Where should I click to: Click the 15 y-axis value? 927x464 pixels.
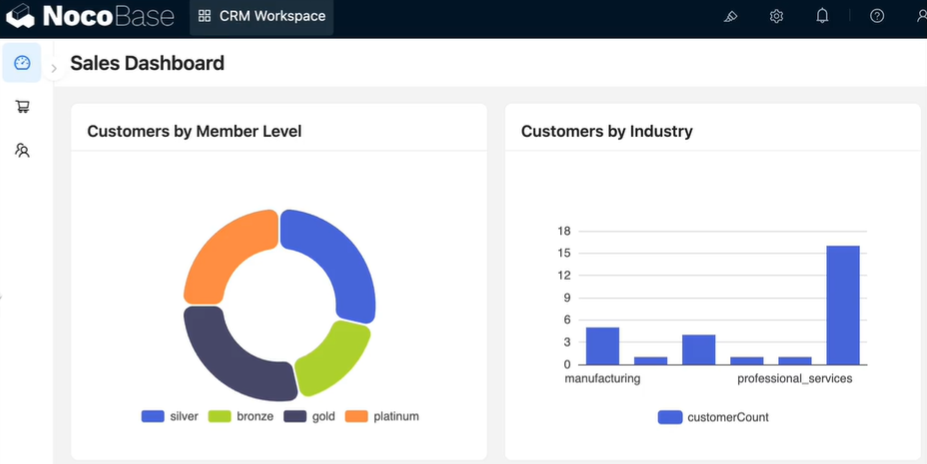[564, 253]
